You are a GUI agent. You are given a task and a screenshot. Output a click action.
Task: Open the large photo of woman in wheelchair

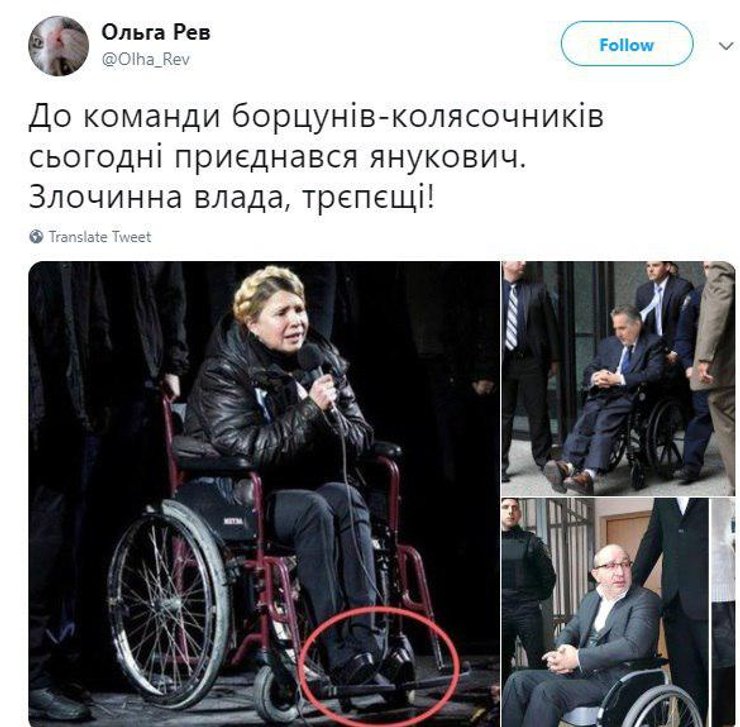tap(264, 494)
